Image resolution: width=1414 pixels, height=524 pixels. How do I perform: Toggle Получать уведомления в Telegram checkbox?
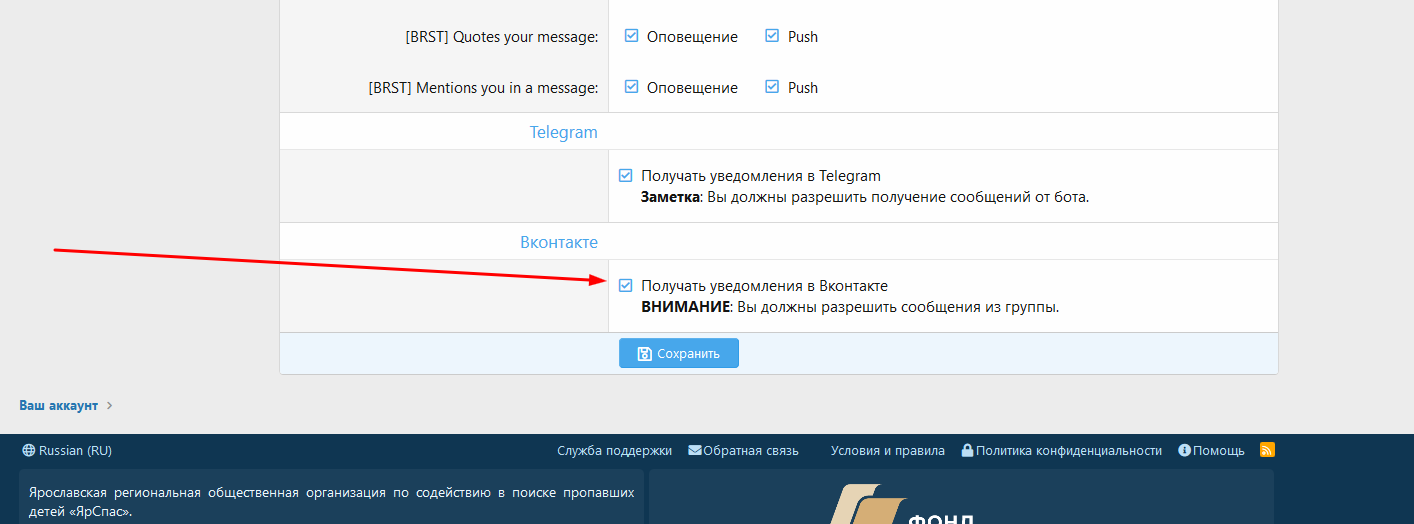tap(626, 175)
